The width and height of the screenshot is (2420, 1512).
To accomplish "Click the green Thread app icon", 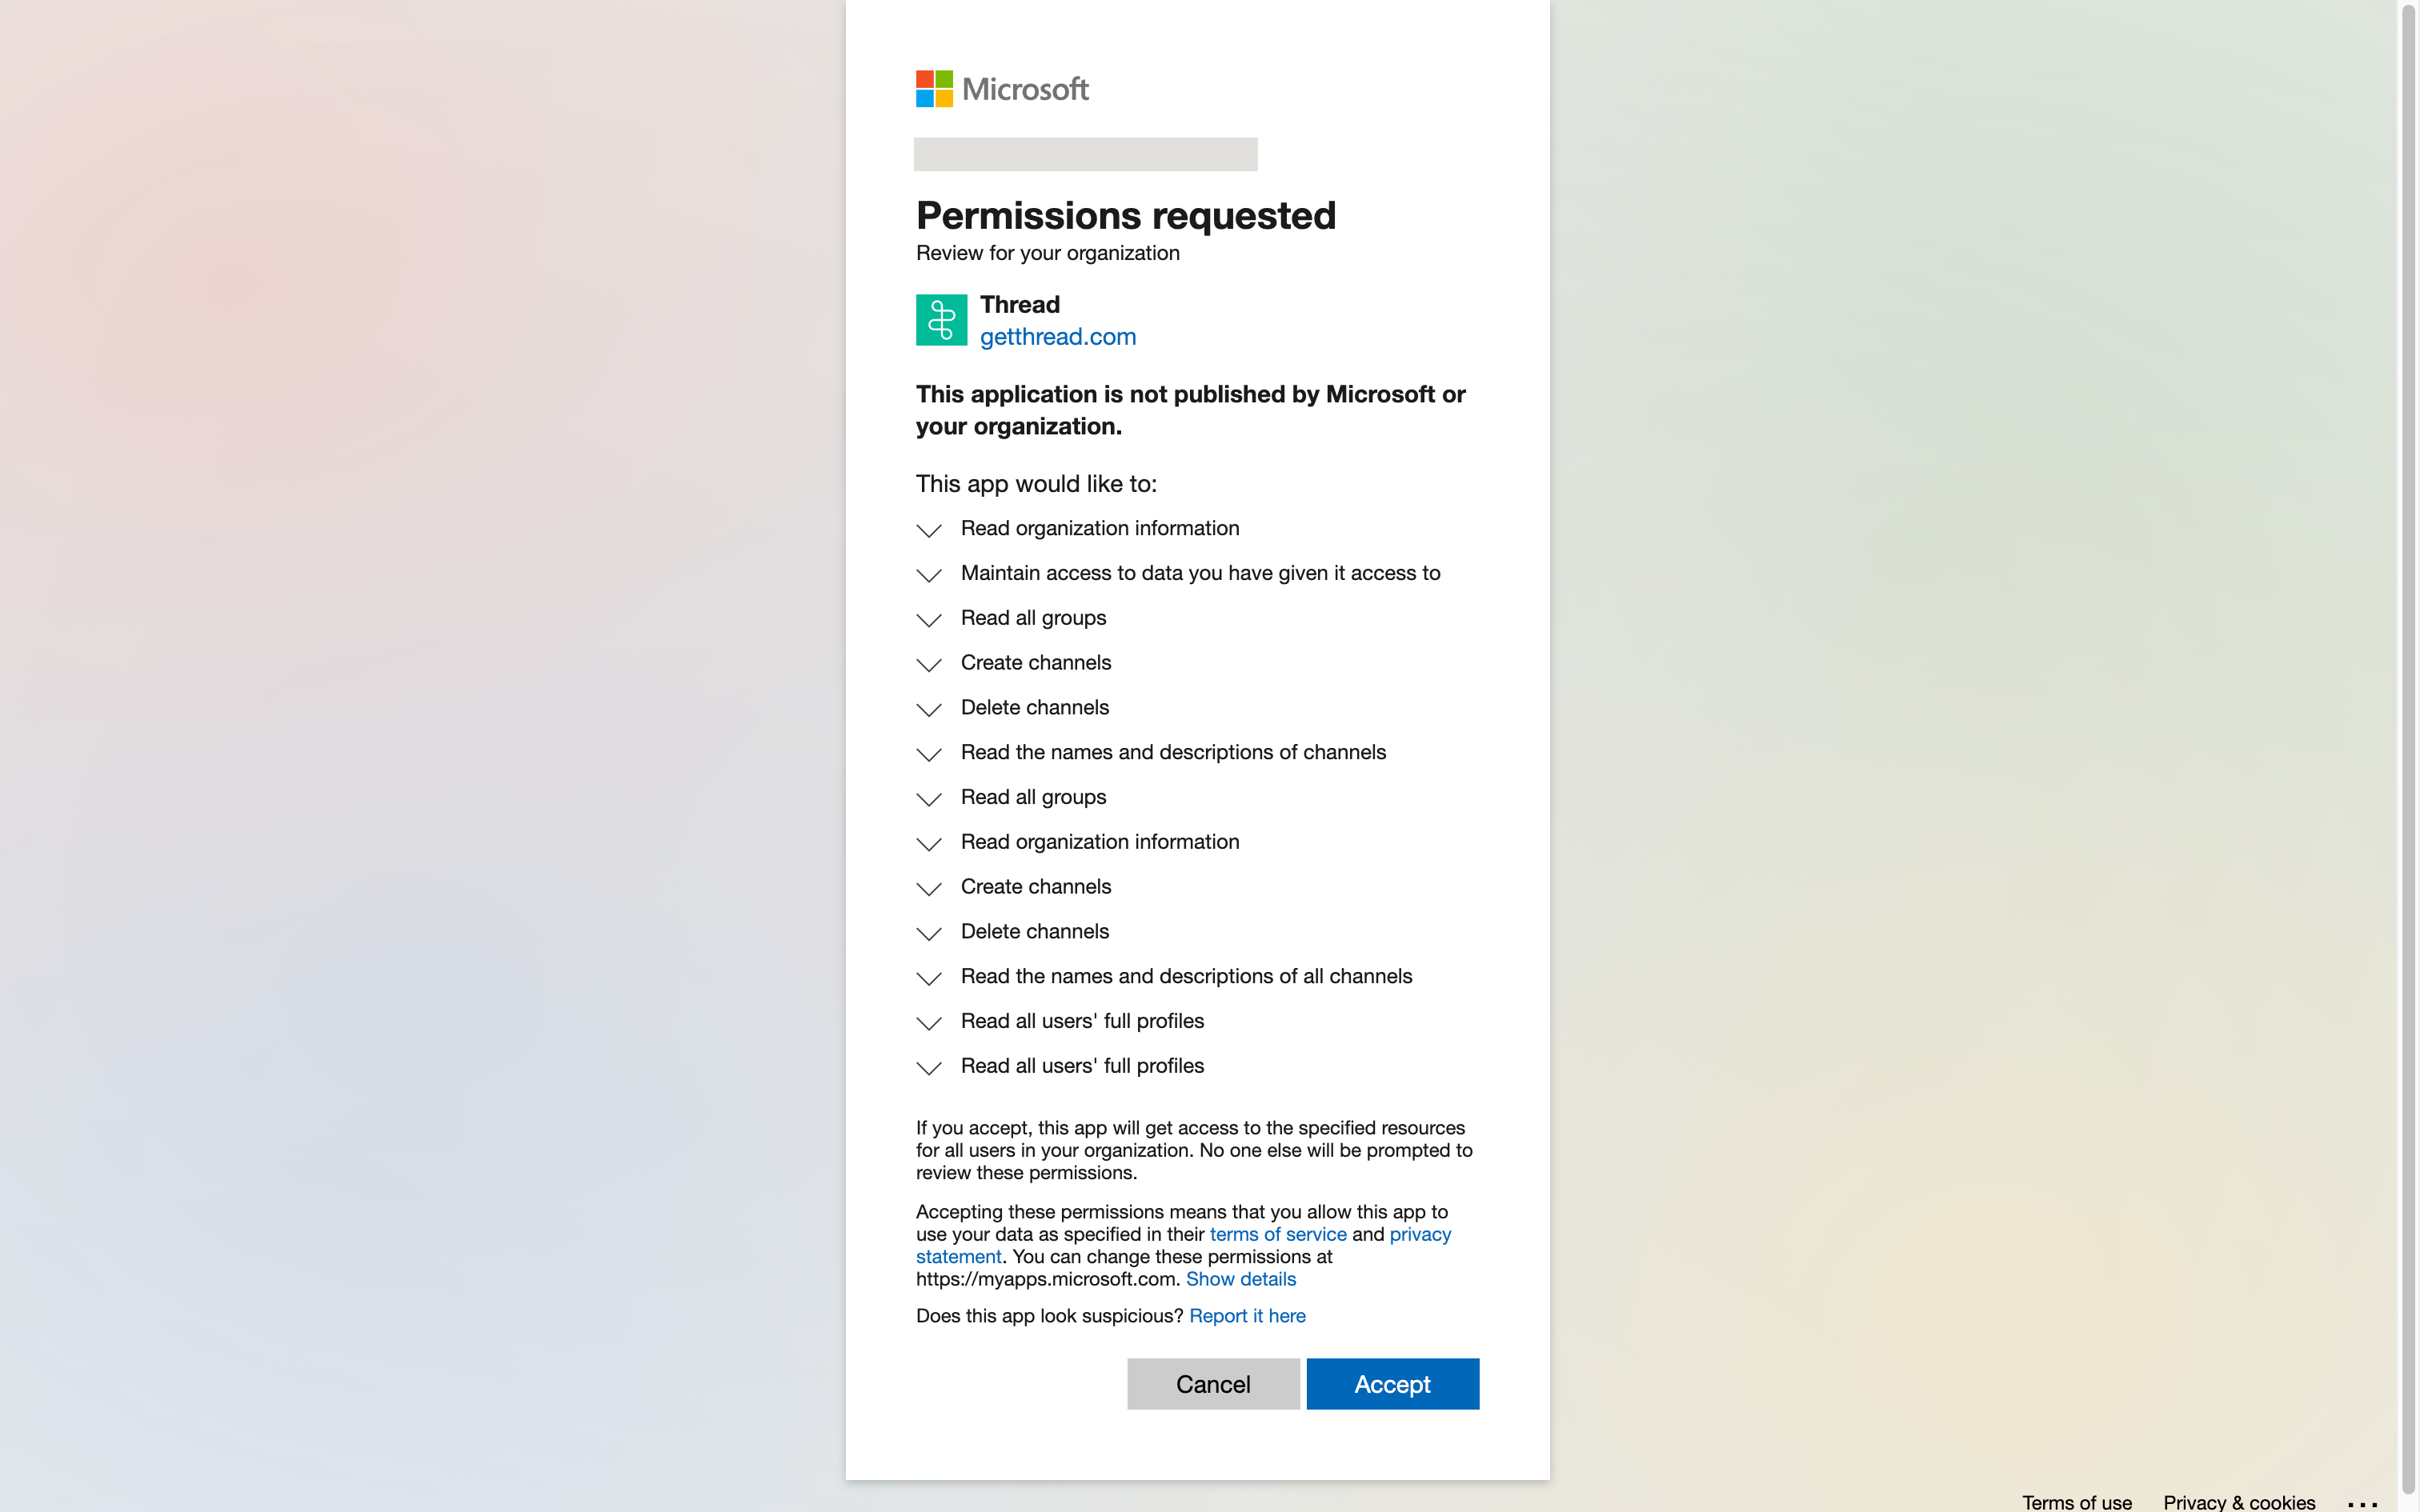I will coord(941,320).
